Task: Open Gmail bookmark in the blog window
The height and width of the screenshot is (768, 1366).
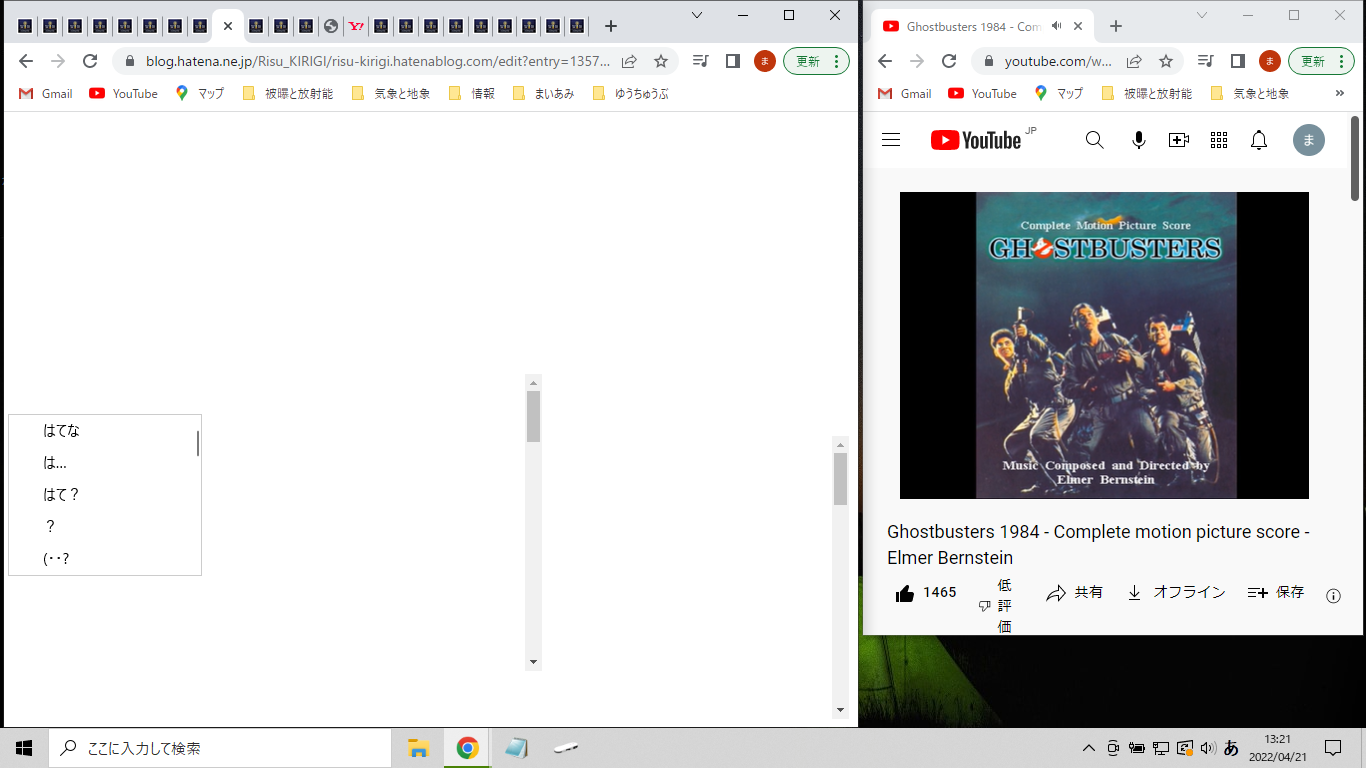Action: (46, 93)
